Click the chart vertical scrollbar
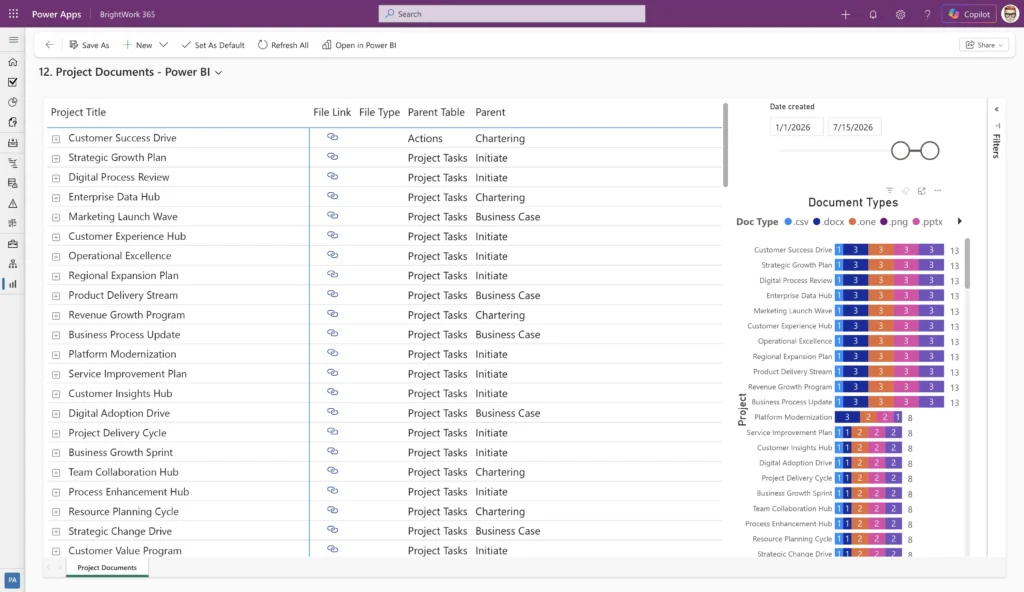1024x592 pixels. [967, 263]
